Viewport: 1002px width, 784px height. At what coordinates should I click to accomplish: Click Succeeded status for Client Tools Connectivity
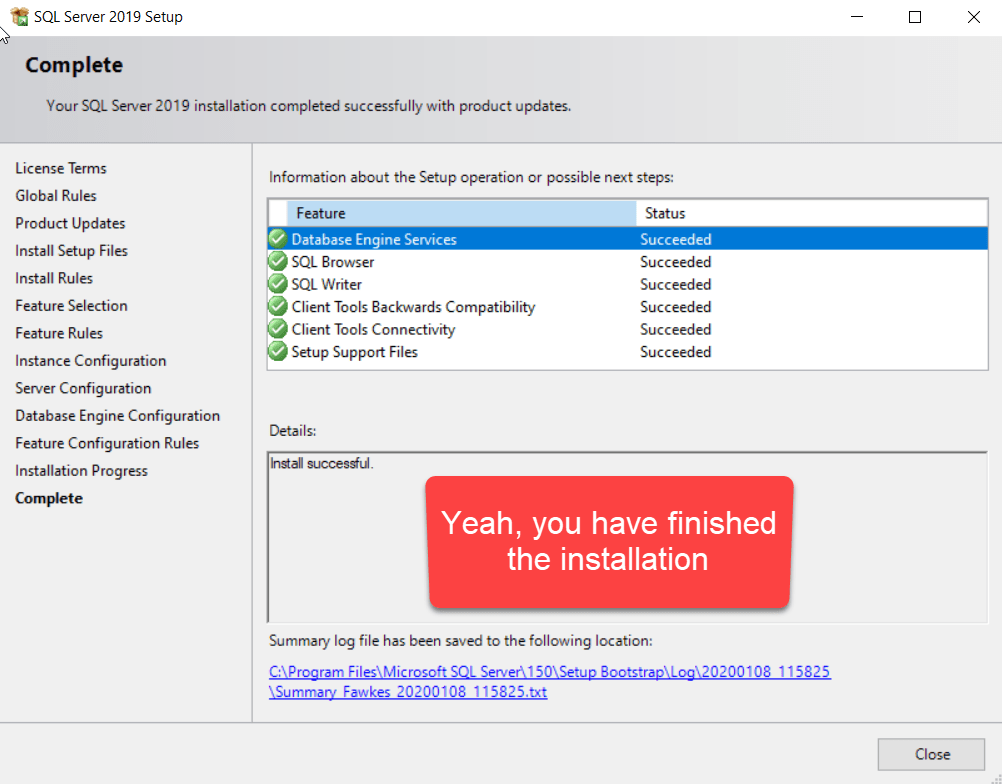click(675, 329)
